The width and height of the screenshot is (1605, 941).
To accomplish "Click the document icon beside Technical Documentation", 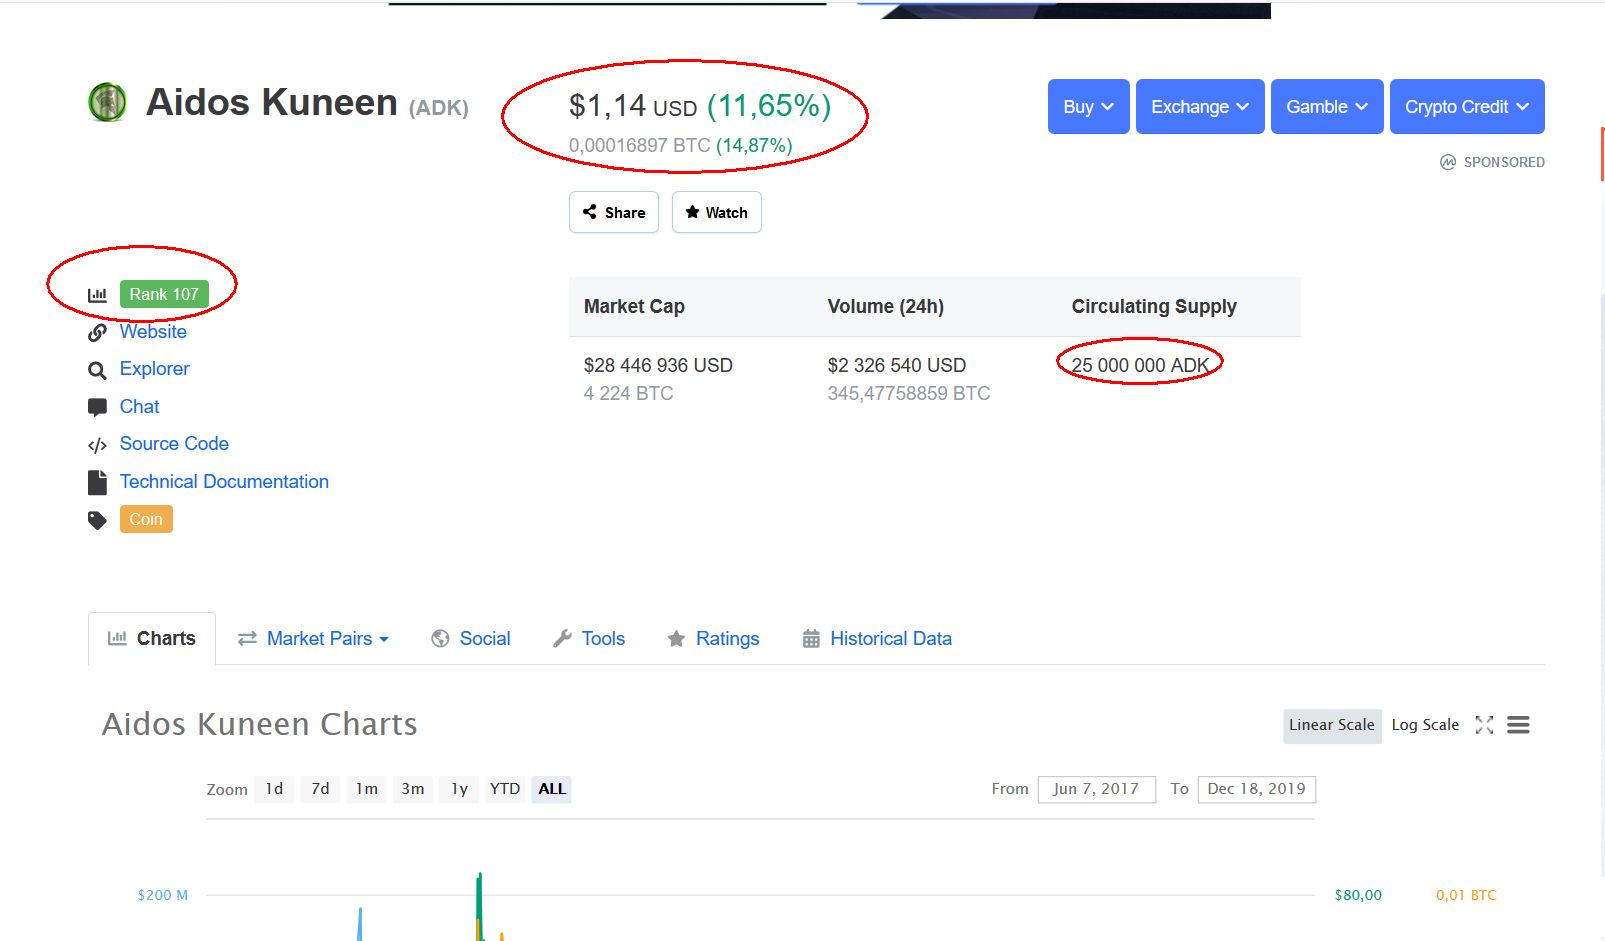I will [x=97, y=483].
